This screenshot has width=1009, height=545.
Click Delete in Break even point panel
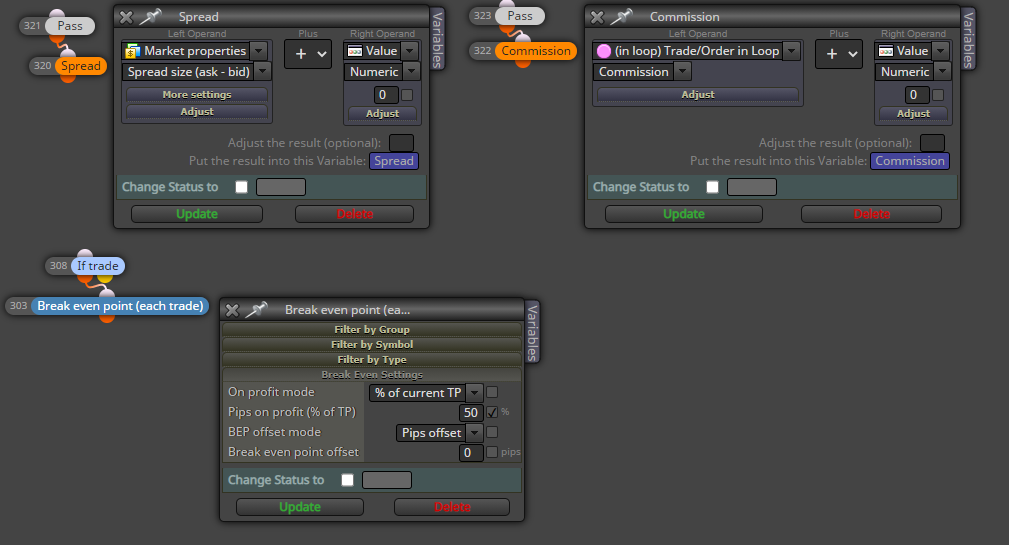452,507
